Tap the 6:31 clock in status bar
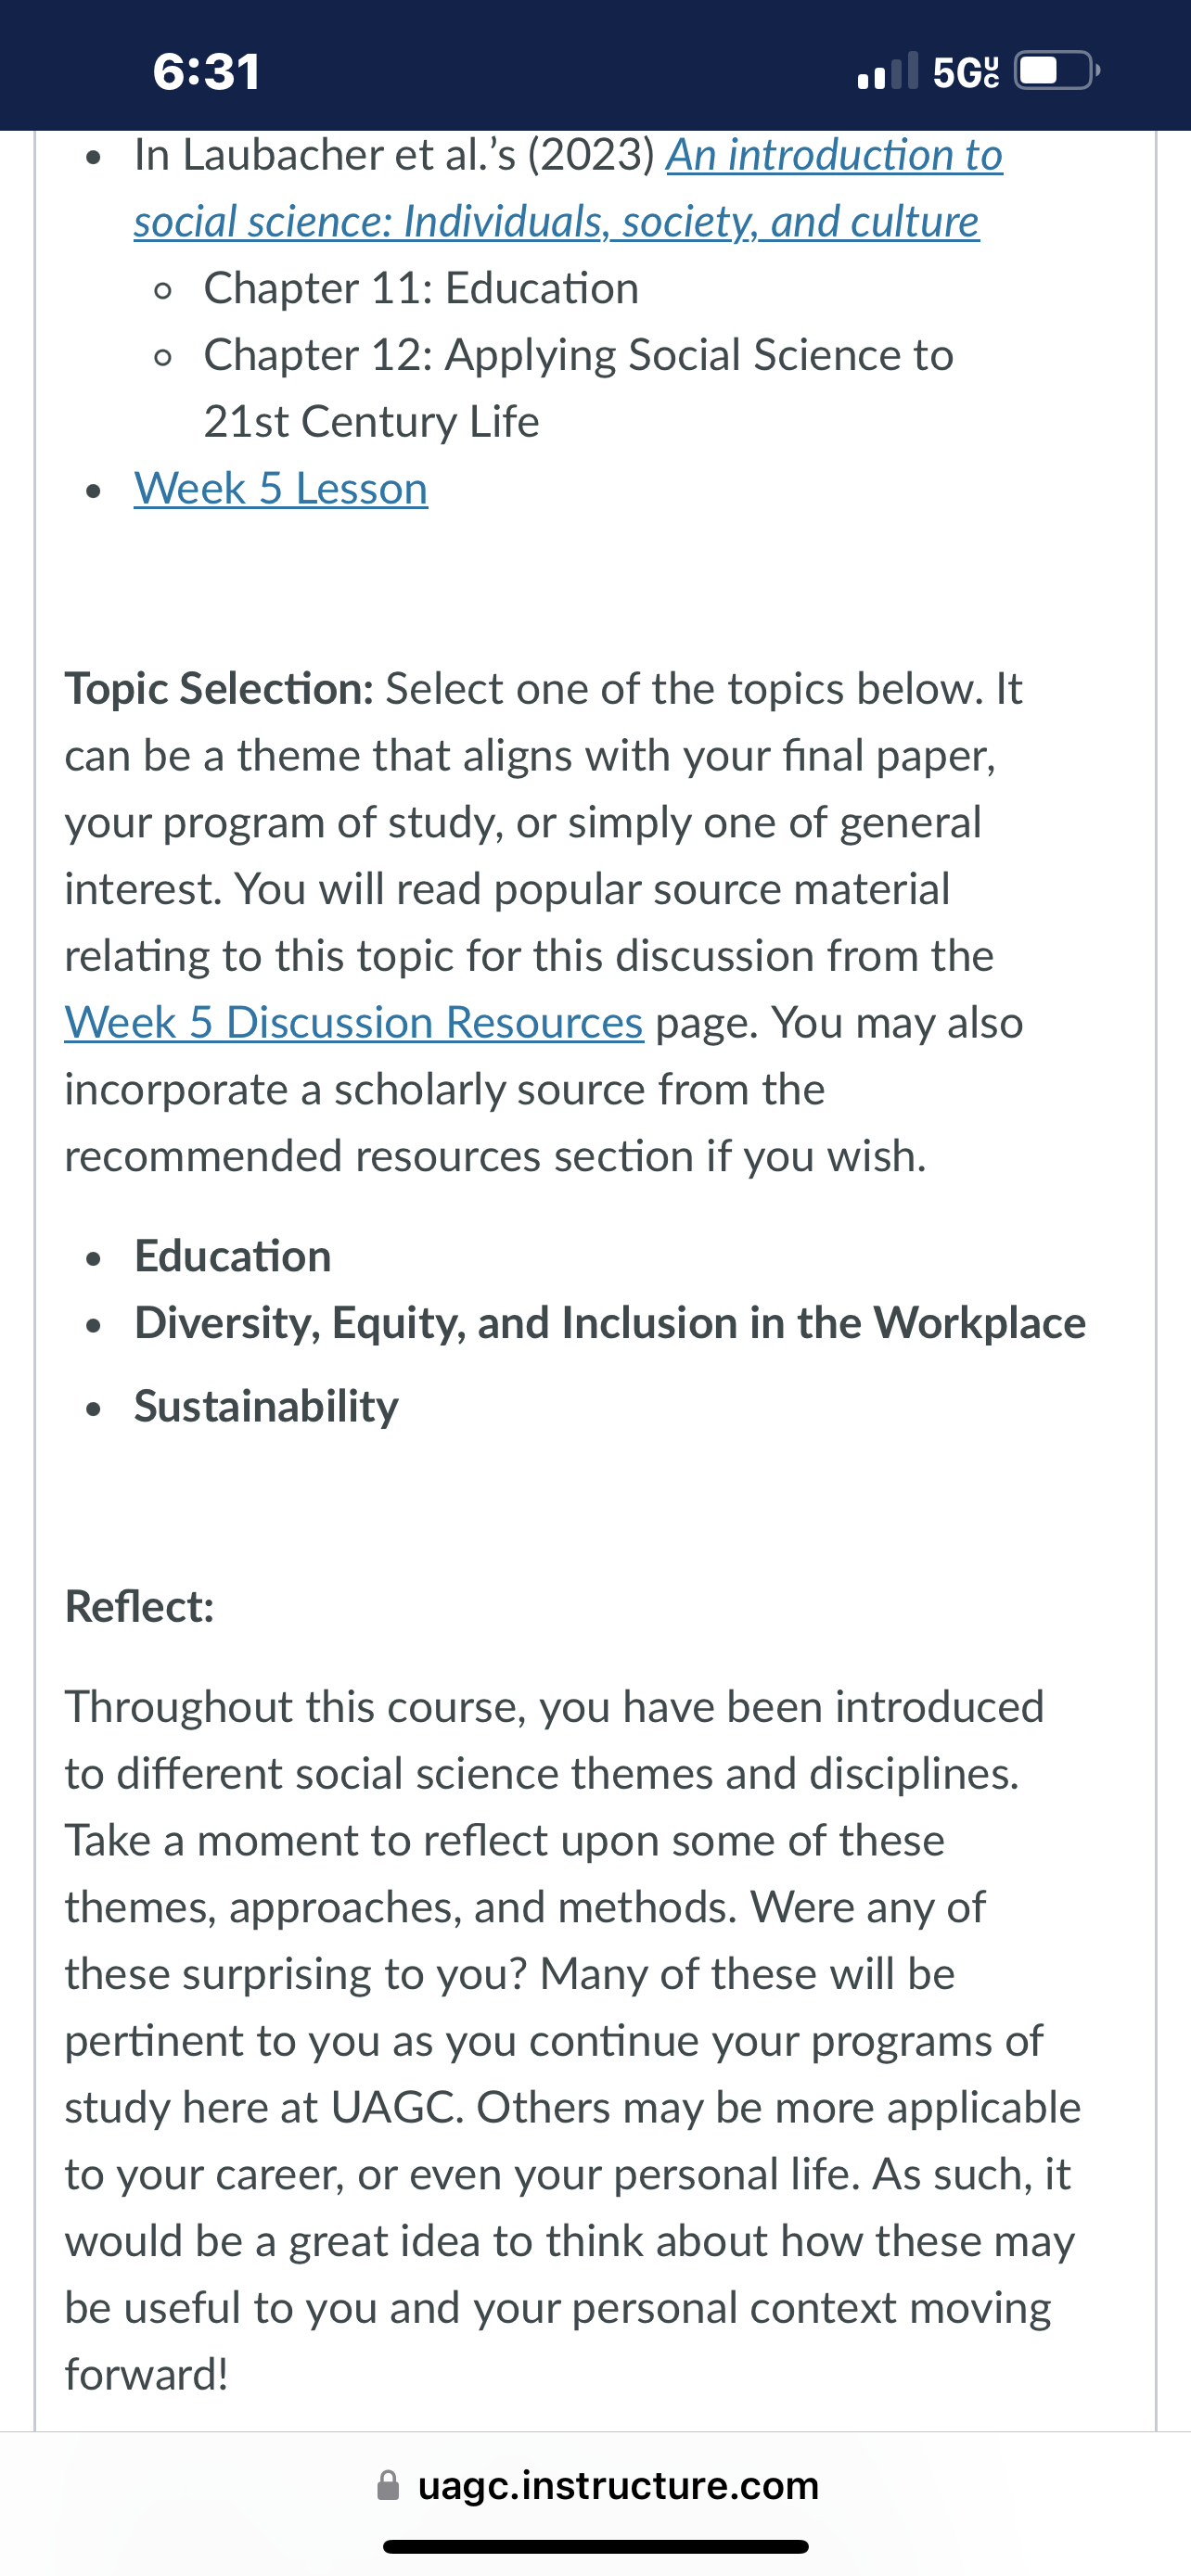Viewport: 1191px width, 2576px height. point(207,71)
